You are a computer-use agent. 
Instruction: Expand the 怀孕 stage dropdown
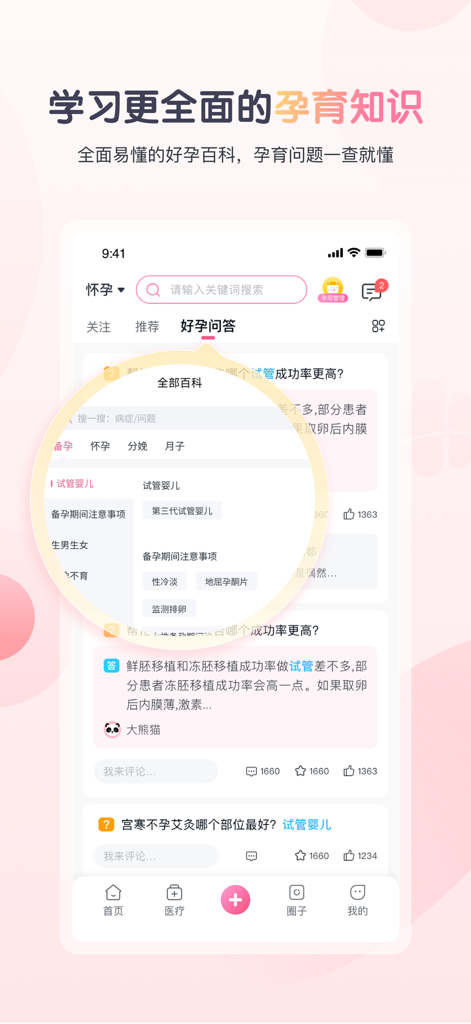point(105,290)
